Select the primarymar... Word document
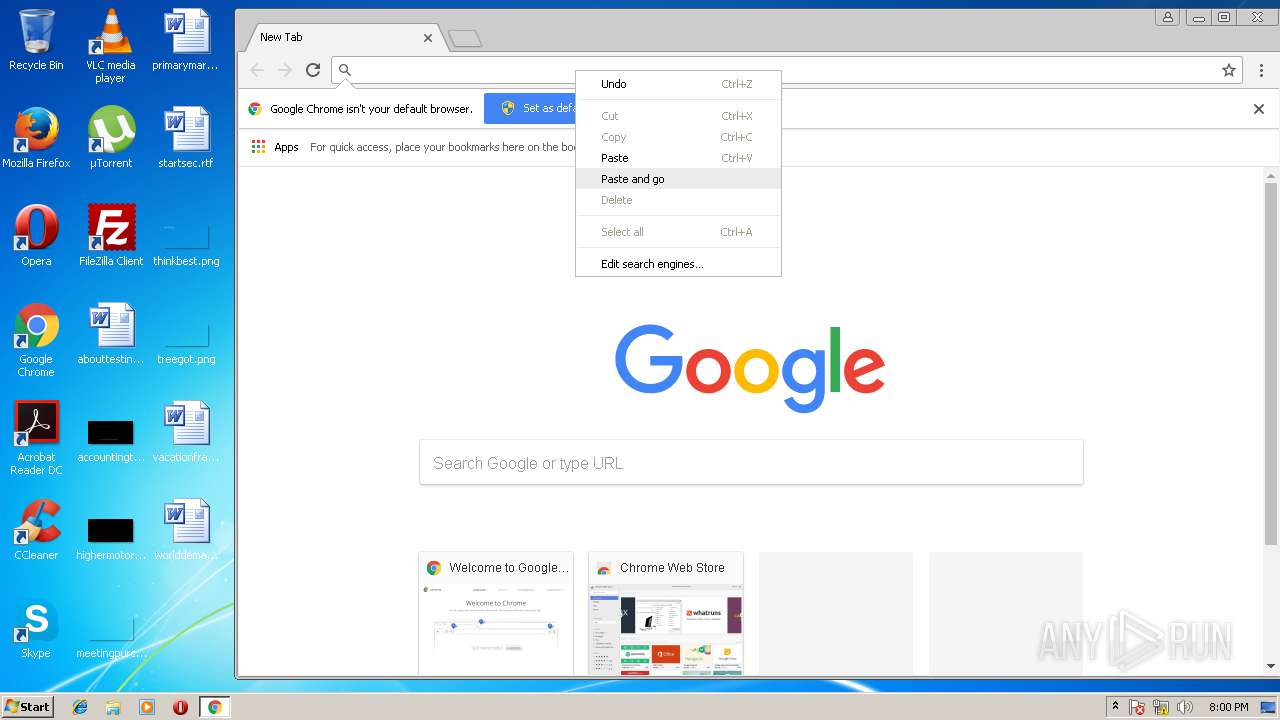The width and height of the screenshot is (1280, 720). (x=186, y=40)
